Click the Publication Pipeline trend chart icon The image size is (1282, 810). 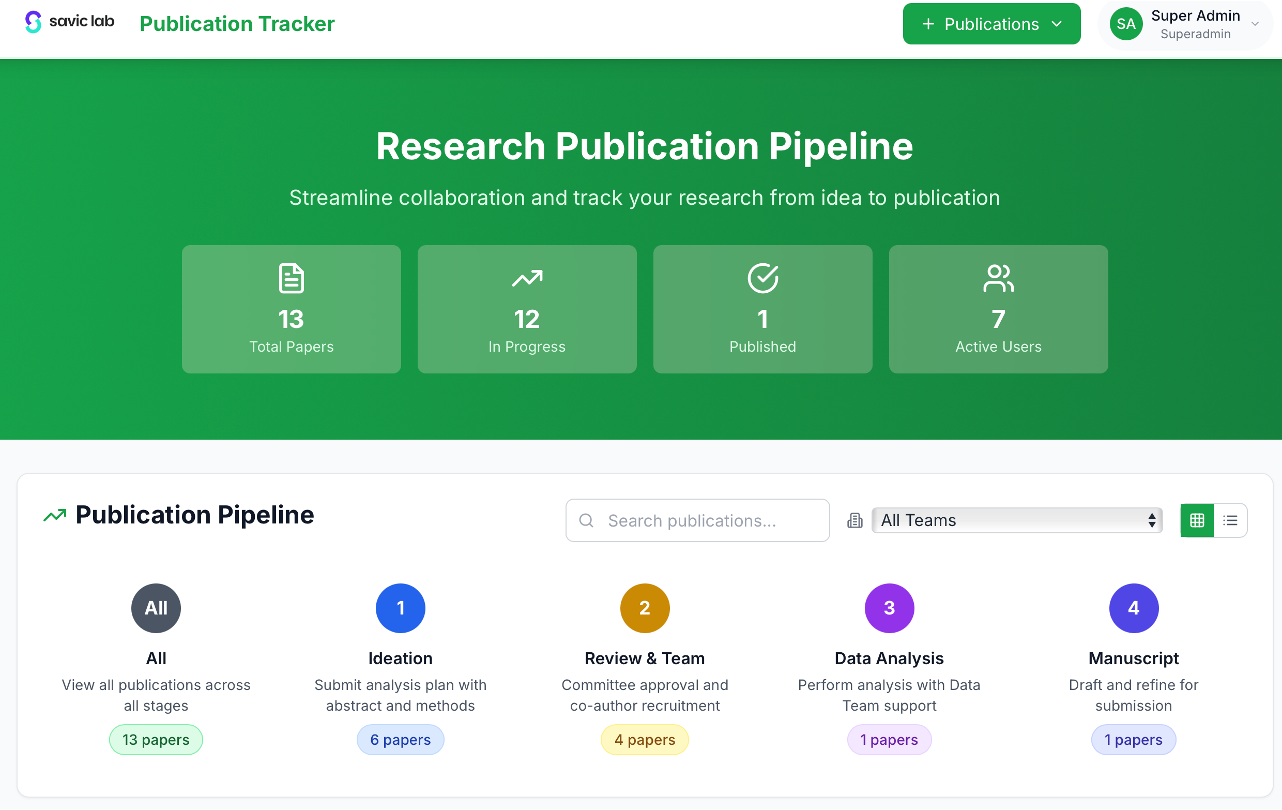(x=53, y=514)
